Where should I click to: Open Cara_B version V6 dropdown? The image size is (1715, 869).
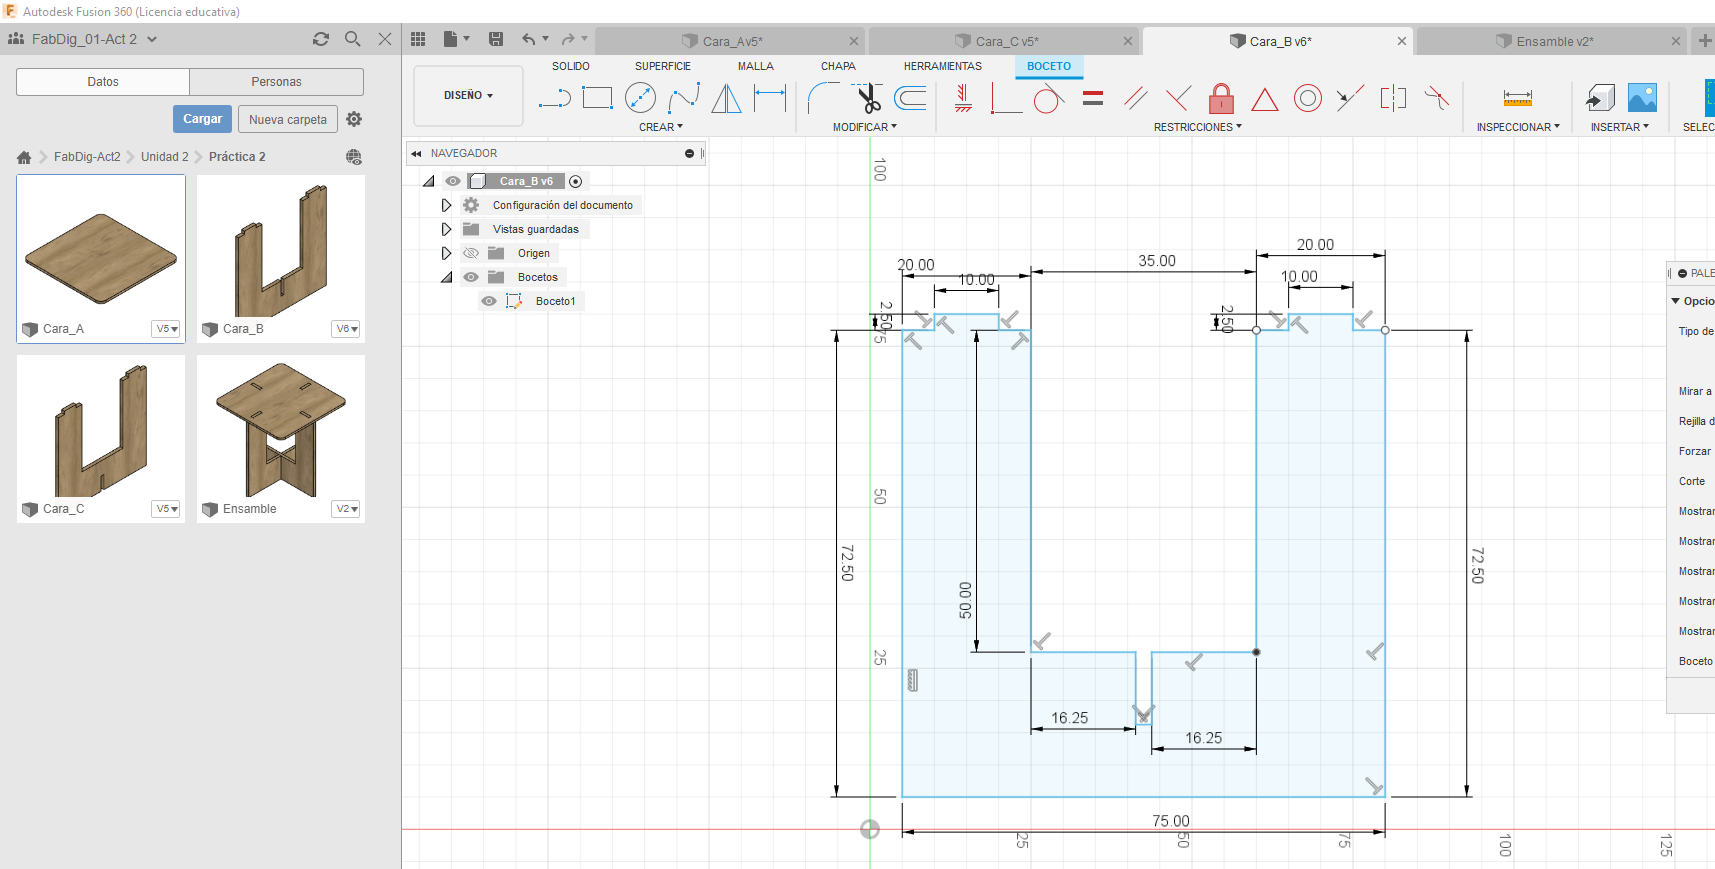click(x=346, y=329)
